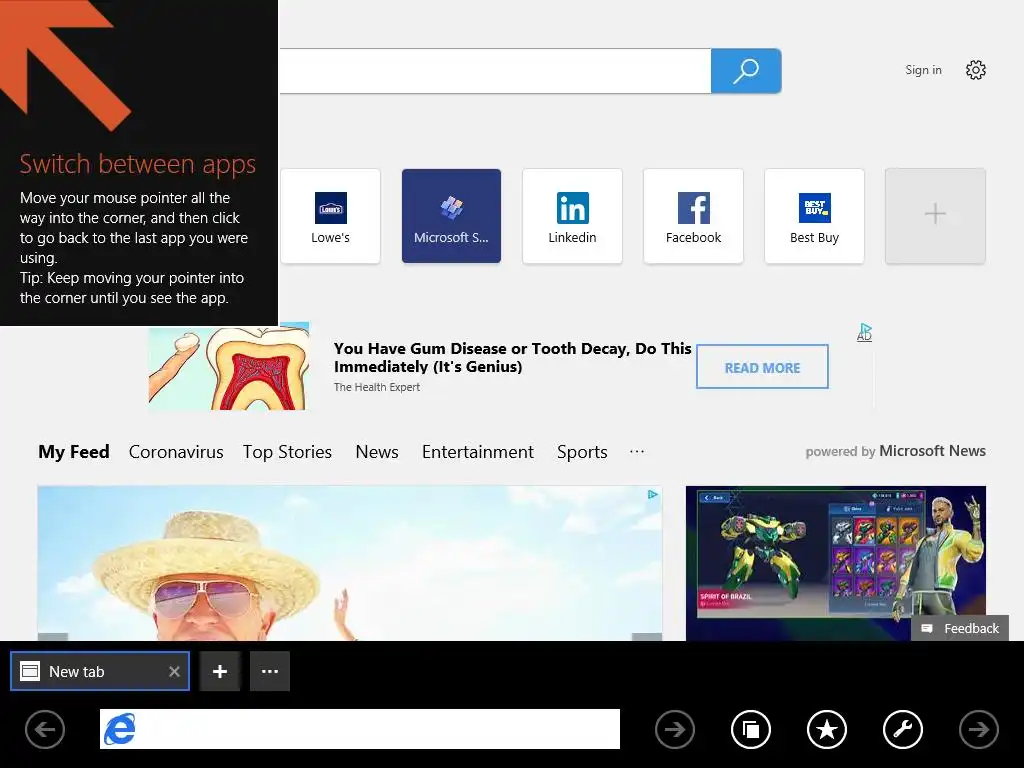Image resolution: width=1024 pixels, height=768 pixels.
Task: Switch to the Sports tab
Action: click(582, 451)
